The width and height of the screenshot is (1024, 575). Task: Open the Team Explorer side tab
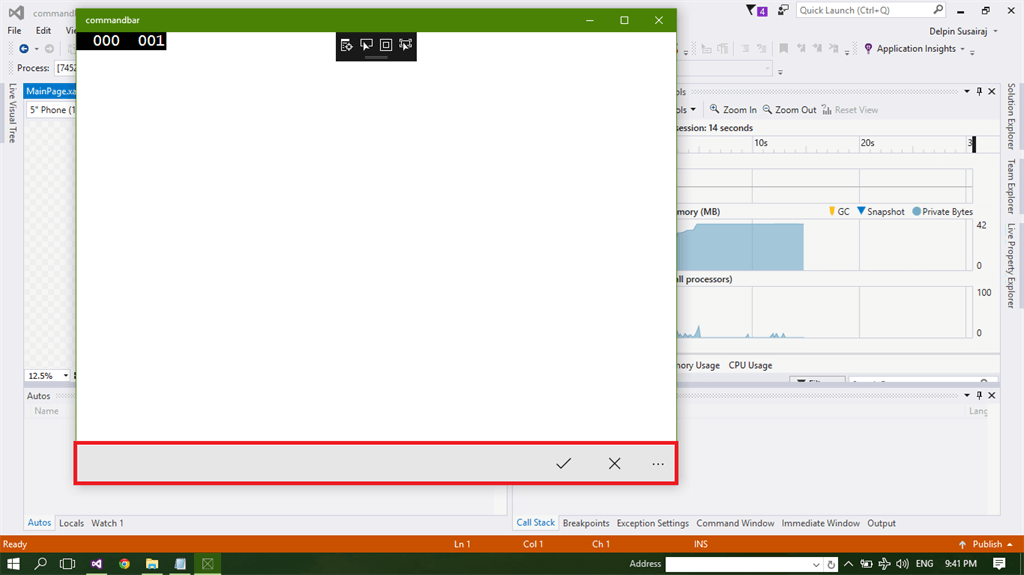pyautogui.click(x=1011, y=186)
